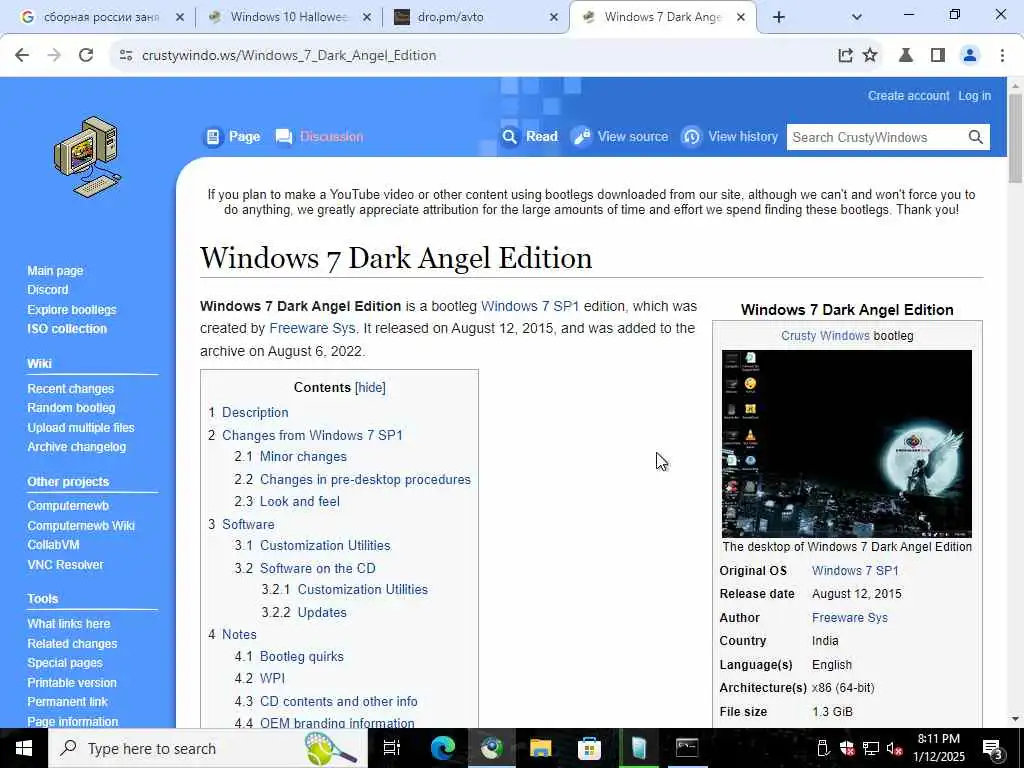Open CollabVM sidebar link
The height and width of the screenshot is (768, 1024).
point(54,545)
